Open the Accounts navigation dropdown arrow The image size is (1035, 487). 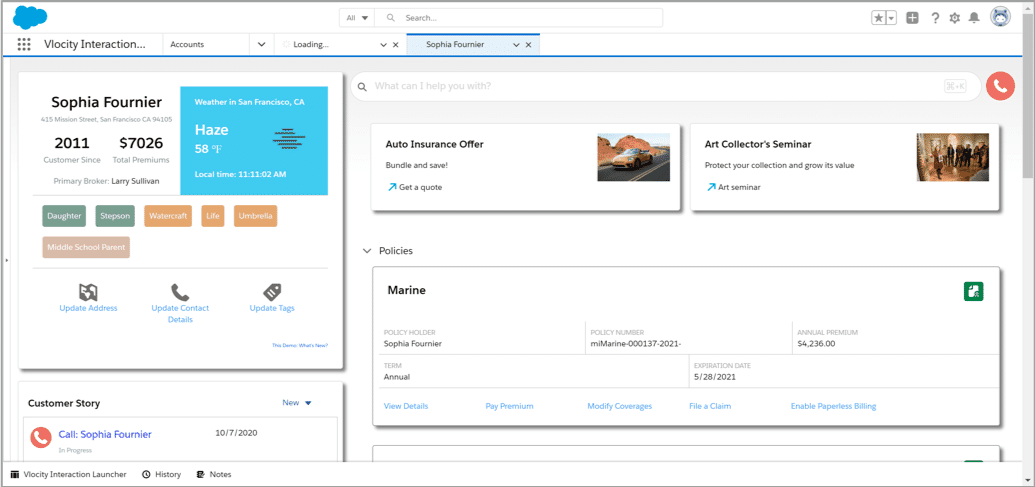(261, 44)
